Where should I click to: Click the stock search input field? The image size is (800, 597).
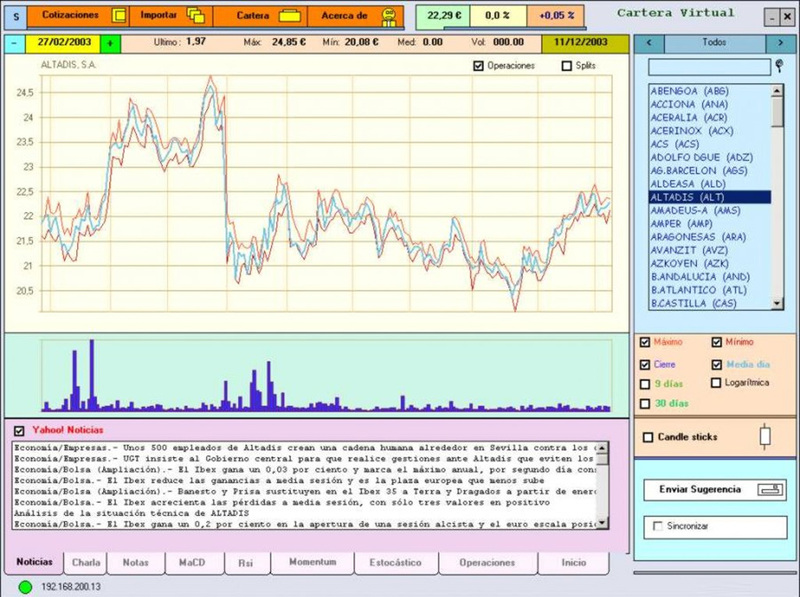pyautogui.click(x=709, y=67)
